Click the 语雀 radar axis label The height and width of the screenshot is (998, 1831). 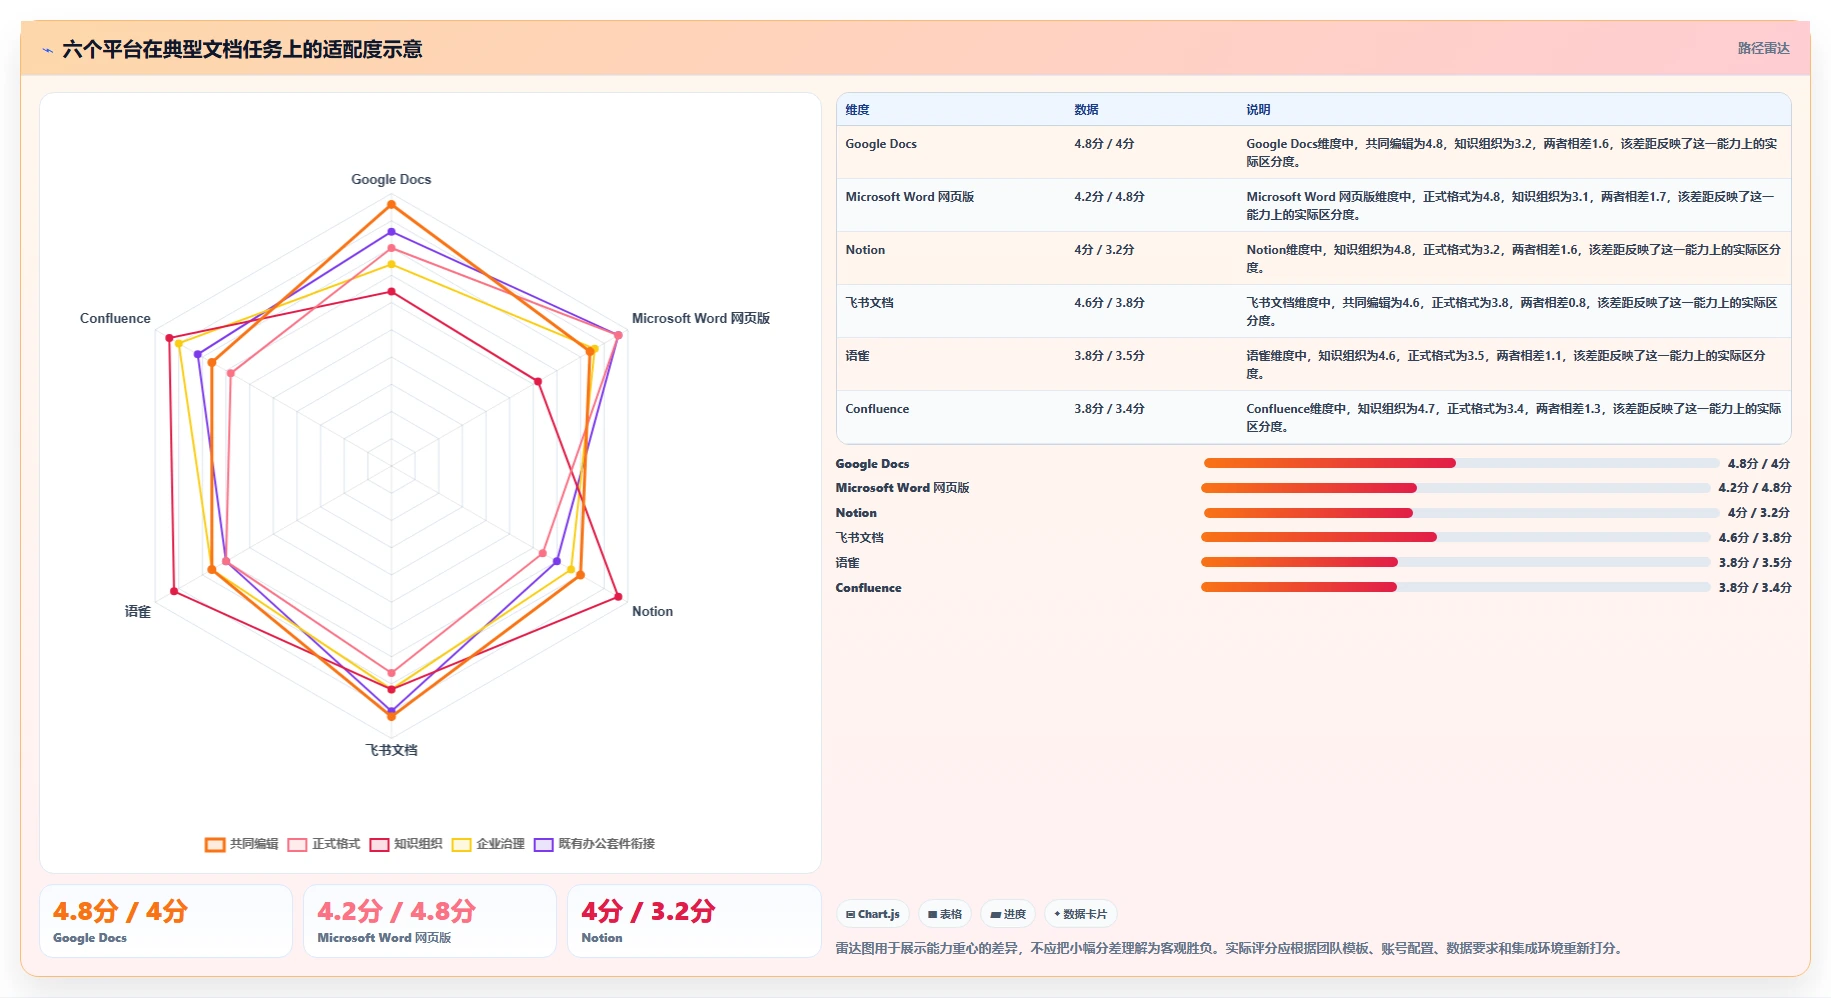coord(138,611)
